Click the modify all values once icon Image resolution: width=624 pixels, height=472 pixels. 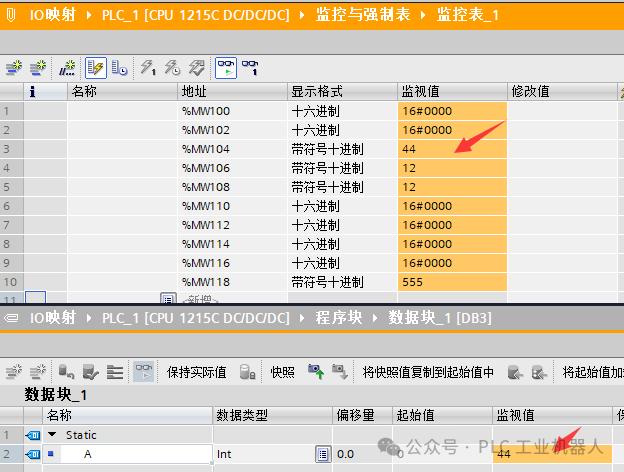coord(148,68)
